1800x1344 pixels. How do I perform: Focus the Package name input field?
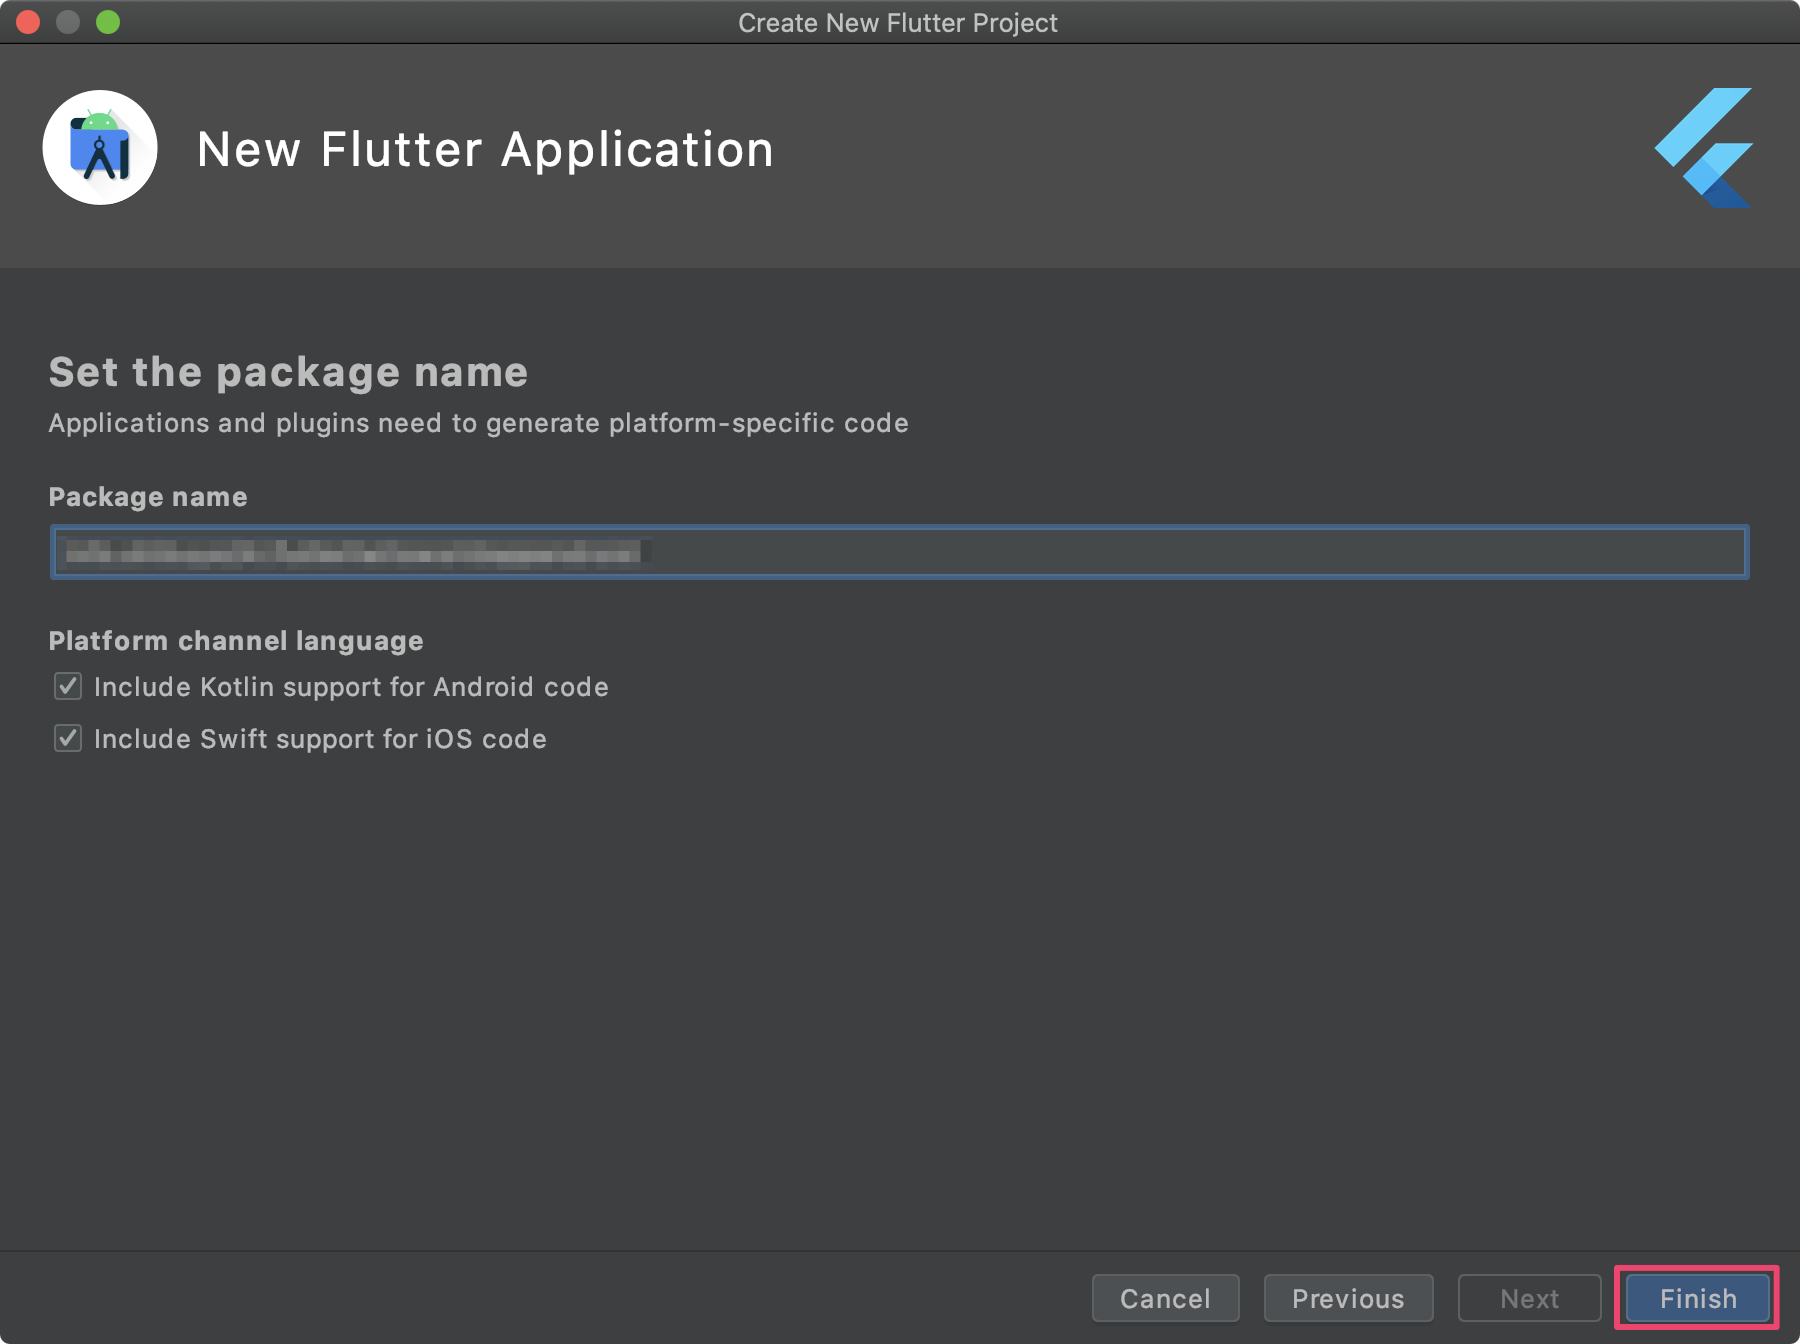899,552
